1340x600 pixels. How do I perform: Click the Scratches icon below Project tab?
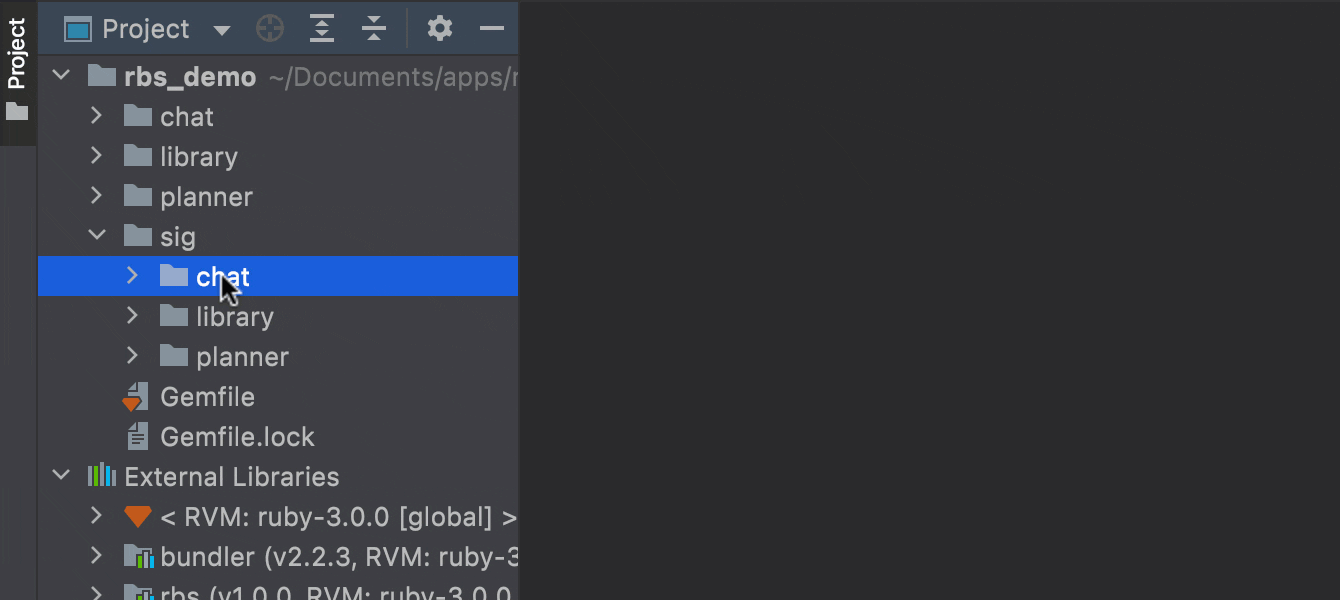click(x=16, y=113)
